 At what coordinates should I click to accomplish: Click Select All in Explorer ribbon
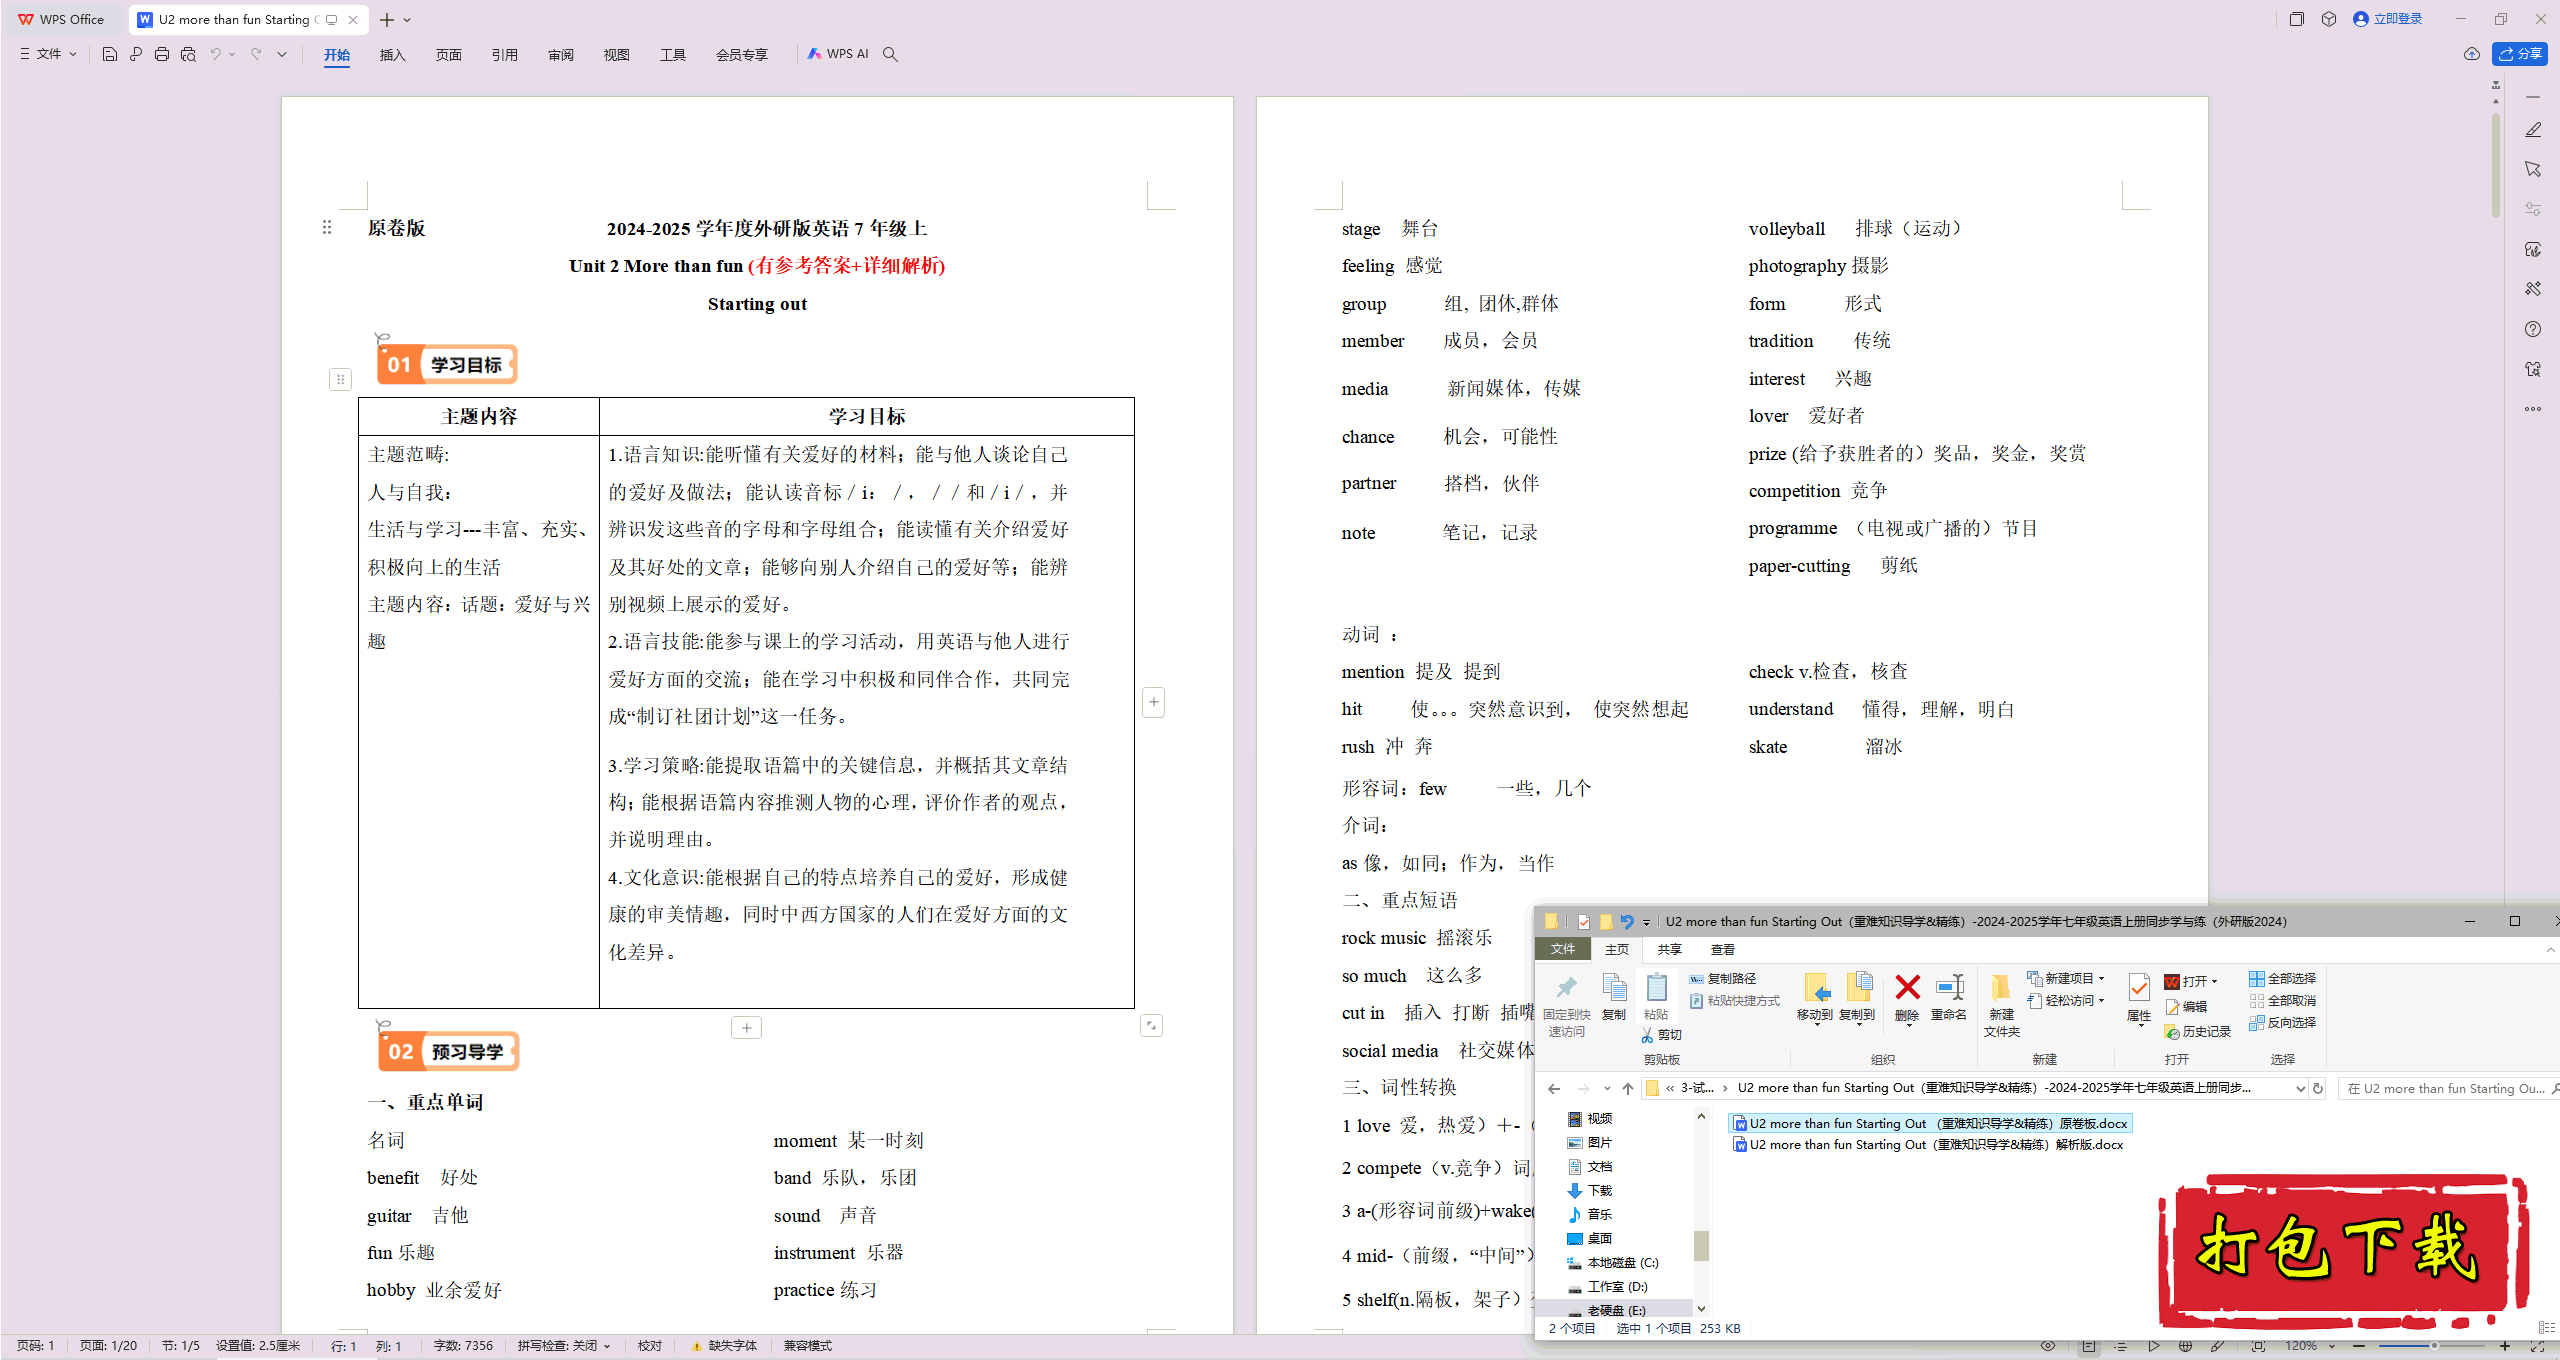2283,979
